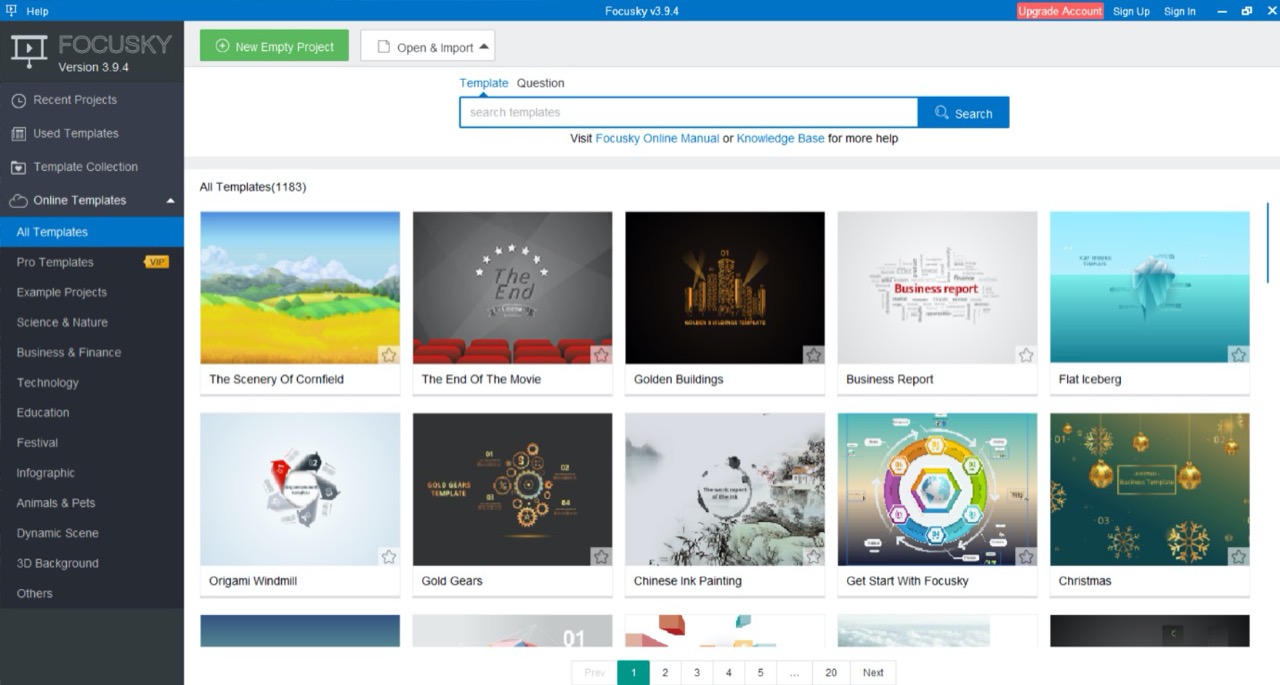Toggle favorite star on The Scenery Of Cornfield
Image resolution: width=1280 pixels, height=685 pixels.
(389, 355)
